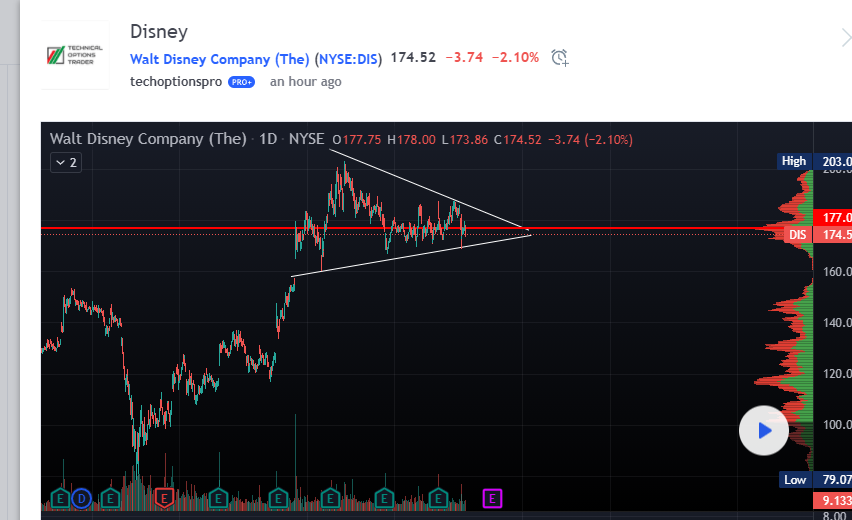This screenshot has width=852, height=520.
Task: Click the purple E upcoming earnings marker
Action: click(492, 498)
